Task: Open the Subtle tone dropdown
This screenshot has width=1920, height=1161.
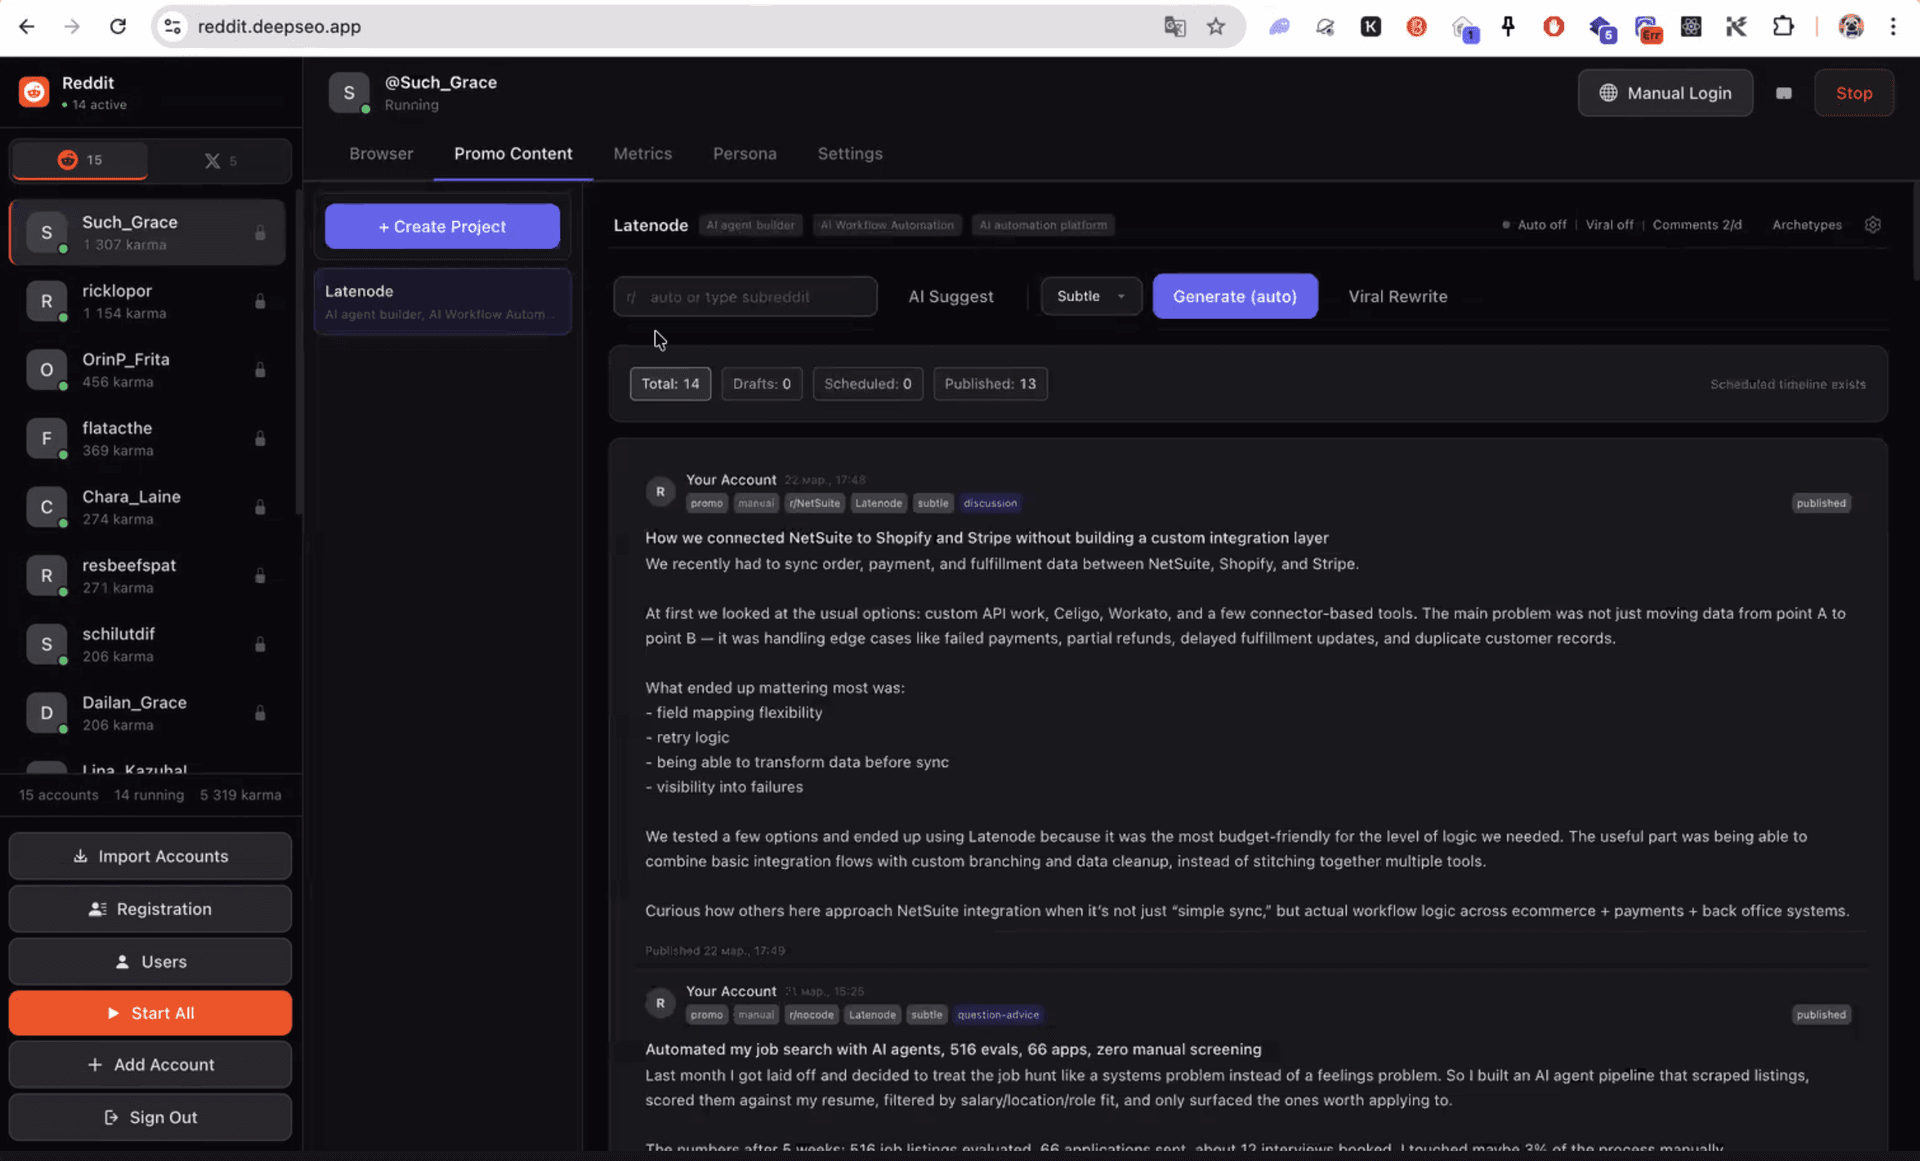Action: 1090,296
